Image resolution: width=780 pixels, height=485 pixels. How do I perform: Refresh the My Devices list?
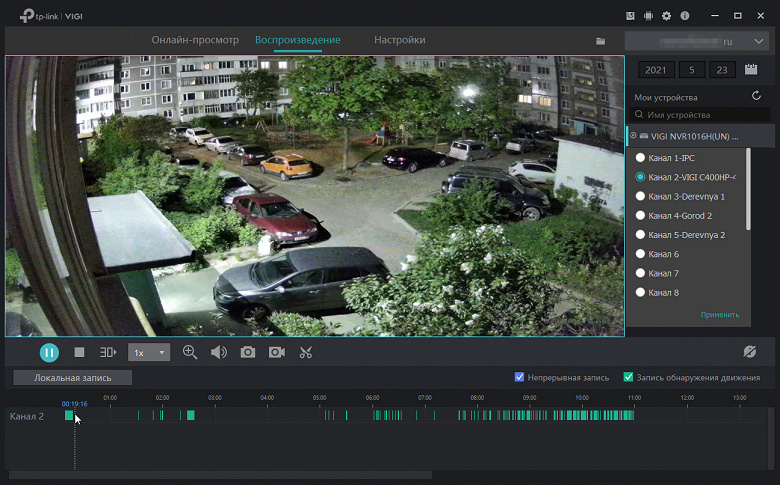757,96
